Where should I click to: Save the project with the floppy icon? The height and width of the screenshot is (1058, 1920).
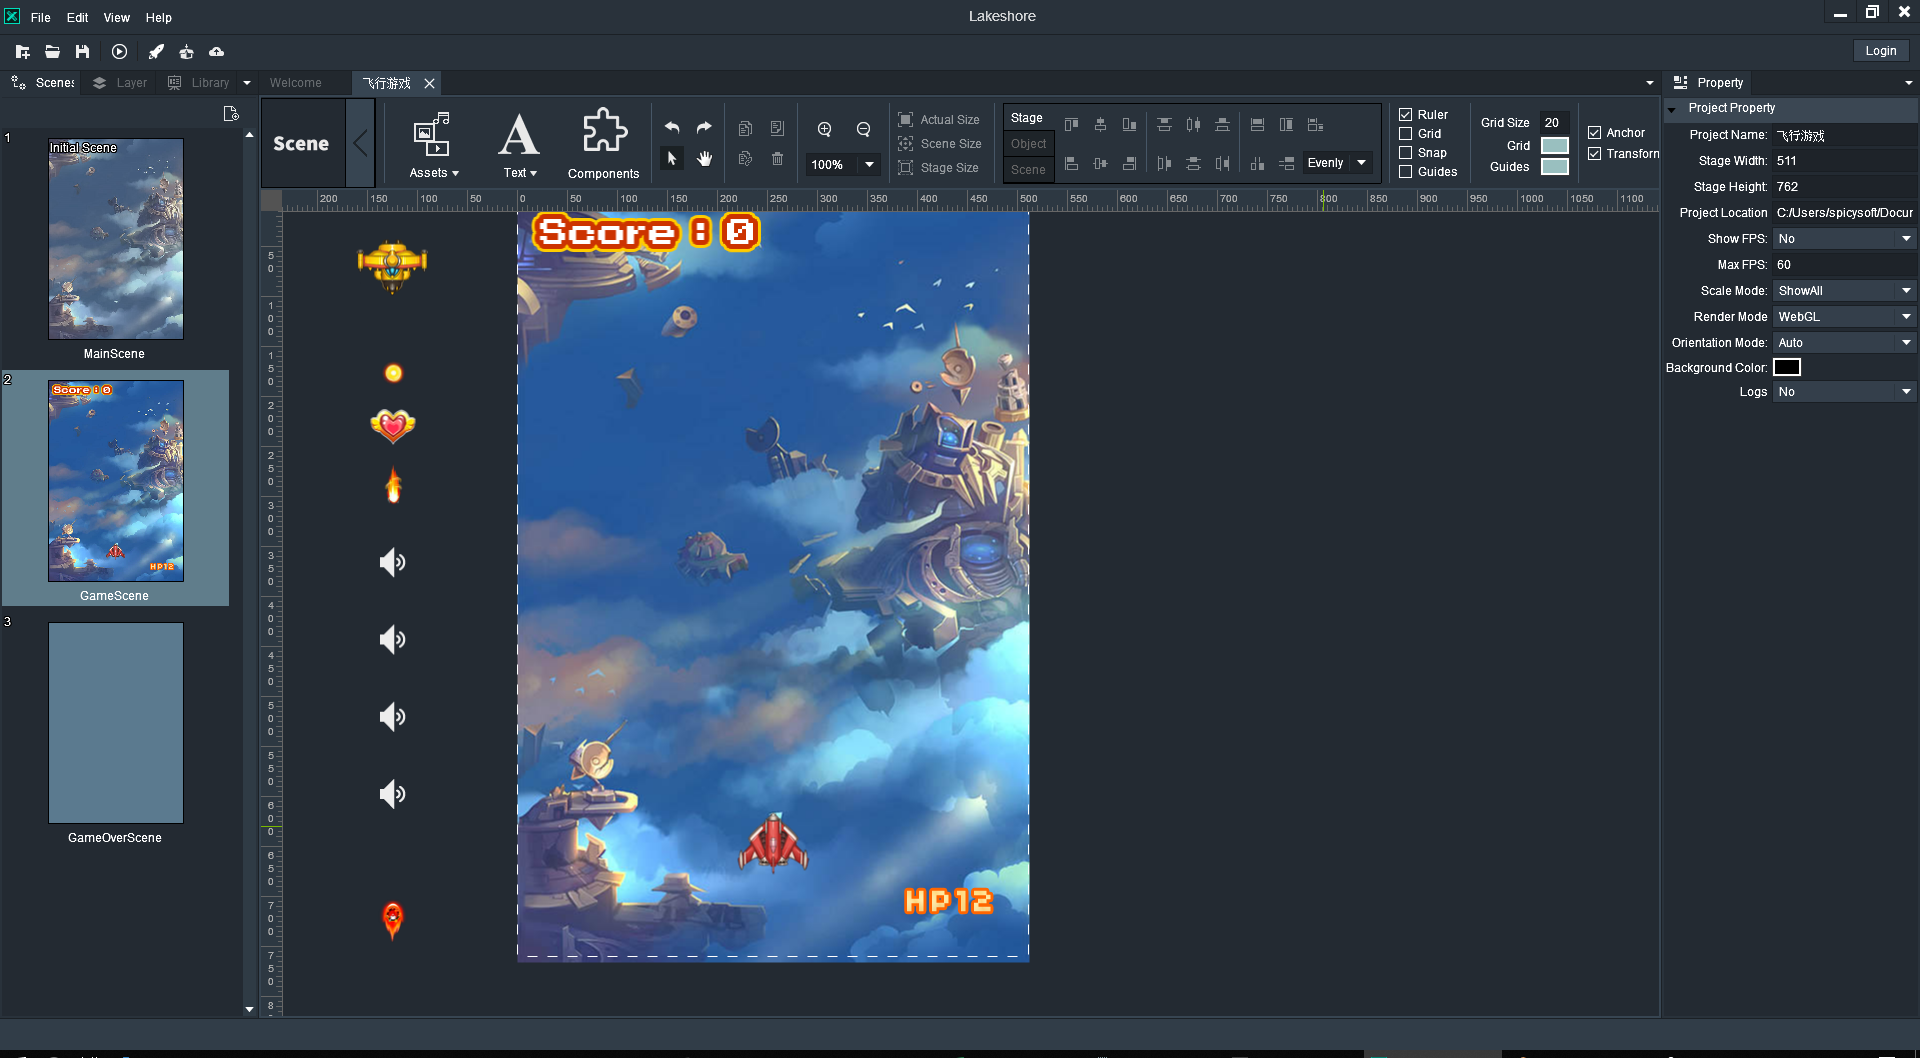[x=82, y=51]
